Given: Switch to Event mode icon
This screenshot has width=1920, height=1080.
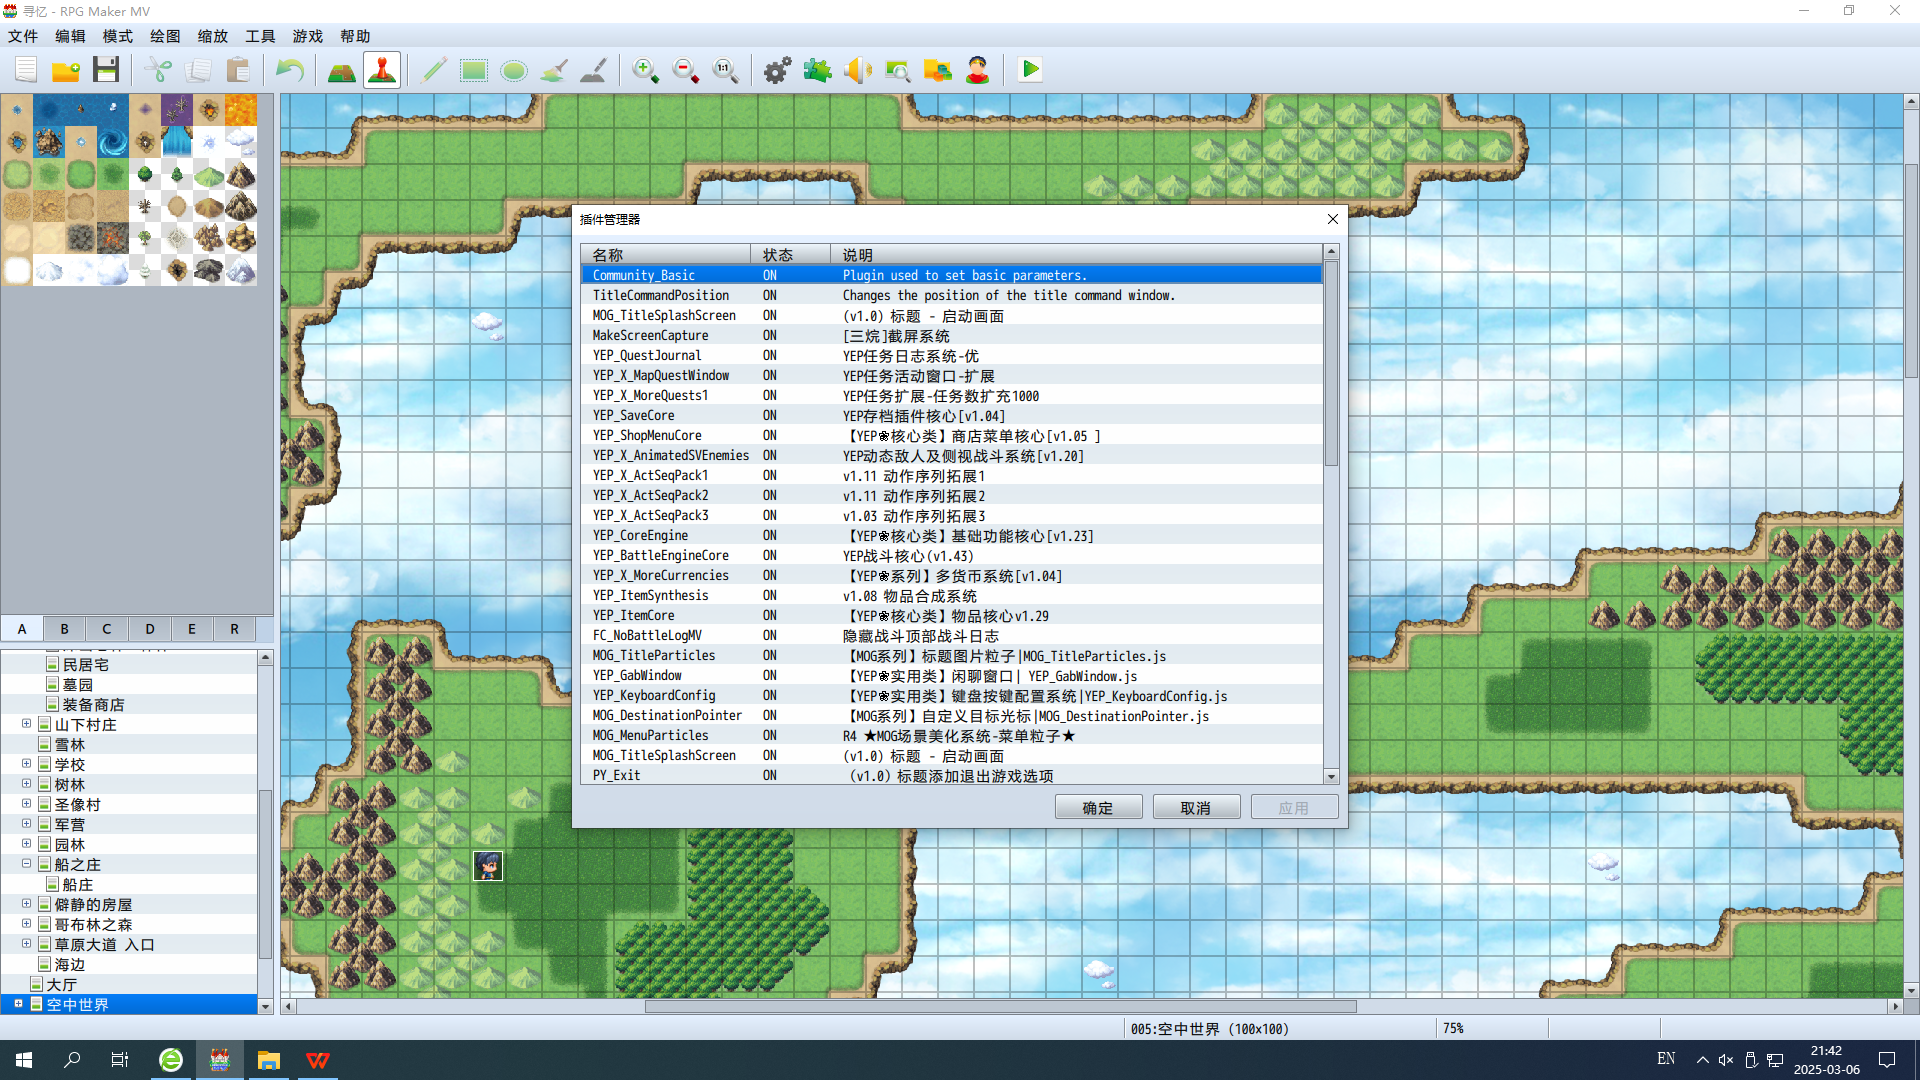Looking at the screenshot, I should point(382,70).
